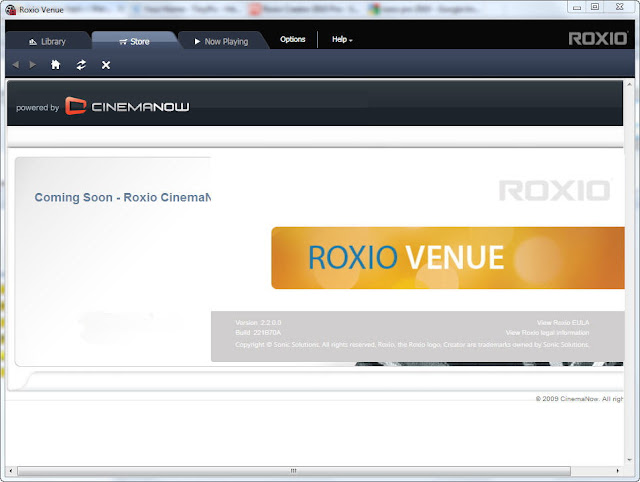Open the store home page icon

tap(56, 64)
